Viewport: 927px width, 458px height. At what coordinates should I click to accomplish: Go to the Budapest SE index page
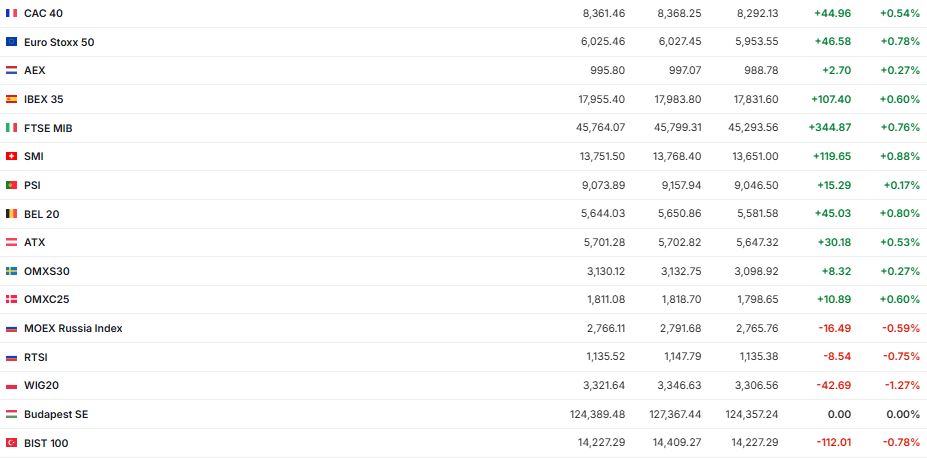(56, 414)
